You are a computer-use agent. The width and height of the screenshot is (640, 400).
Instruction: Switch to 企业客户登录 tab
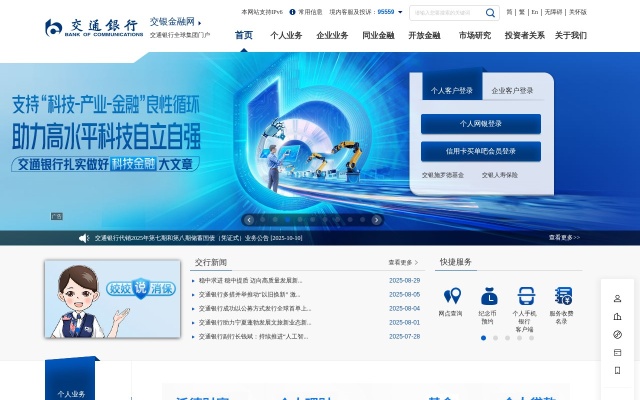tap(512, 90)
